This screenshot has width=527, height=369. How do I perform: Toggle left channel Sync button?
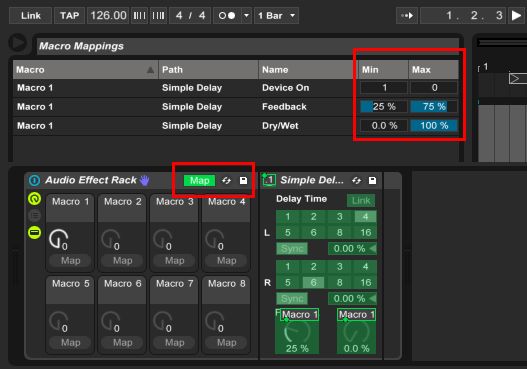292,249
